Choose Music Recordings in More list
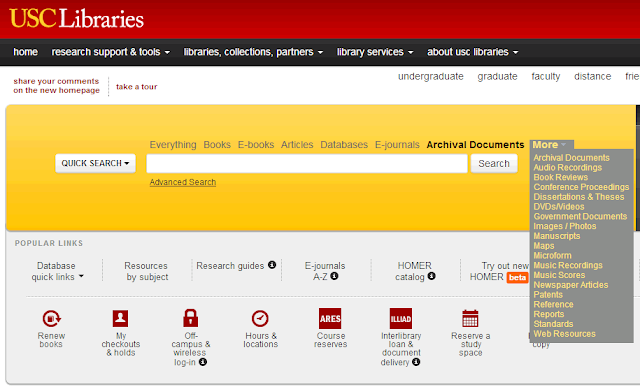Viewport: 640px width, 387px height. click(568, 265)
